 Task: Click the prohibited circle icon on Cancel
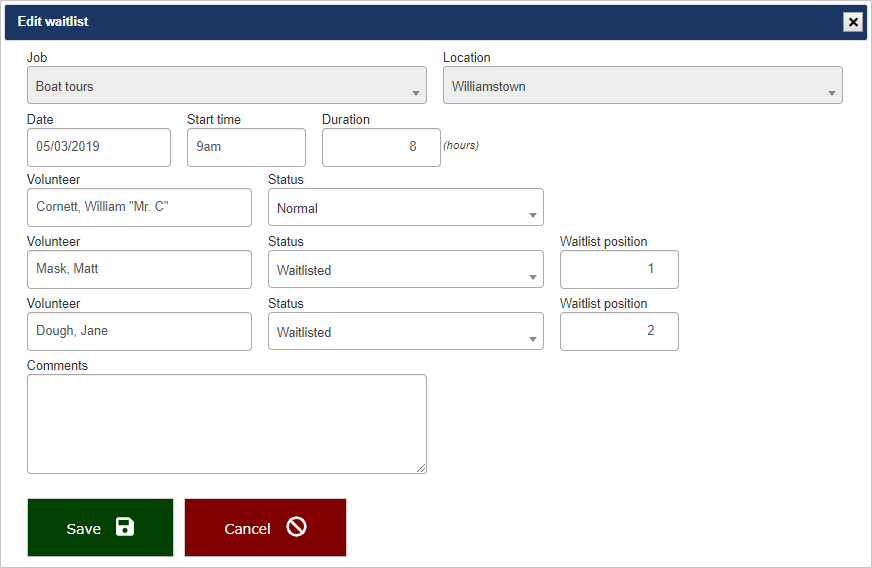click(x=296, y=527)
